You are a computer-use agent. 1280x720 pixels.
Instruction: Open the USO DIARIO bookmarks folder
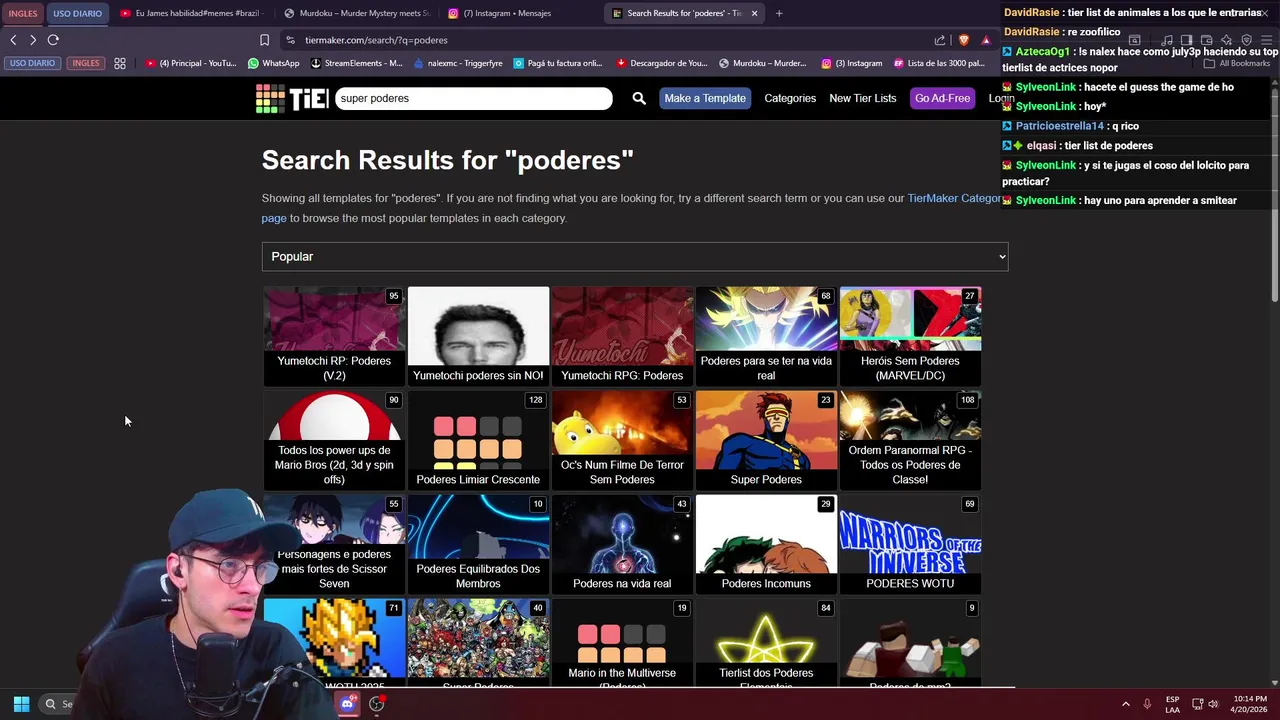(x=32, y=63)
